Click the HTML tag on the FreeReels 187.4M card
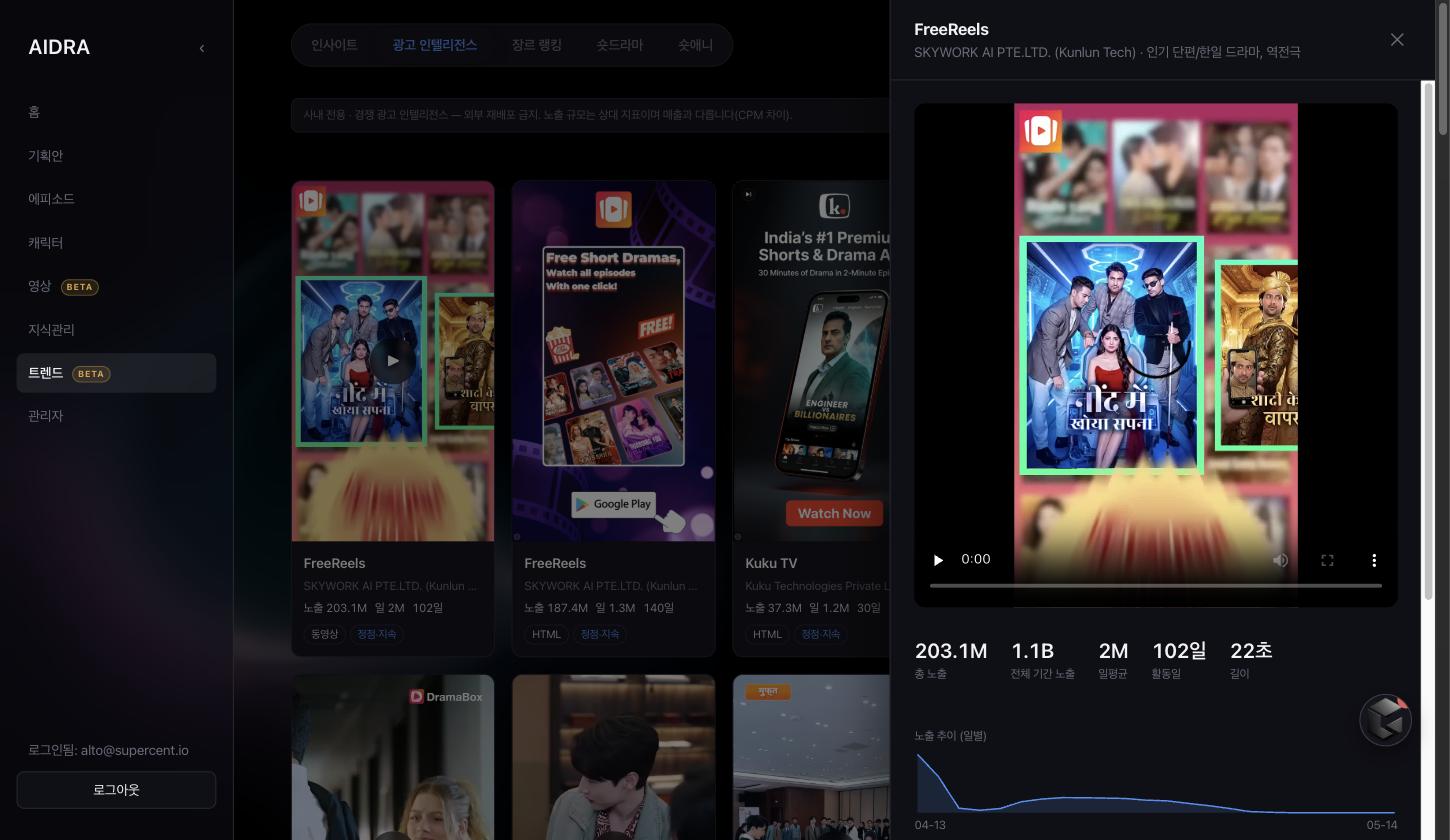The height and width of the screenshot is (840, 1450). [546, 634]
